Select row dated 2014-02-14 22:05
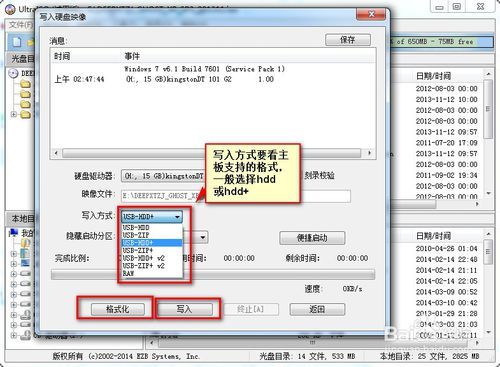The height and width of the screenshot is (367, 500). pyautogui.click(x=447, y=281)
